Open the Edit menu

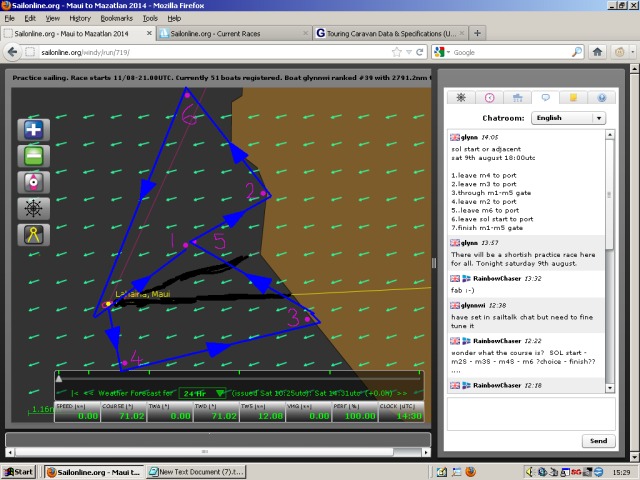click(x=30, y=18)
